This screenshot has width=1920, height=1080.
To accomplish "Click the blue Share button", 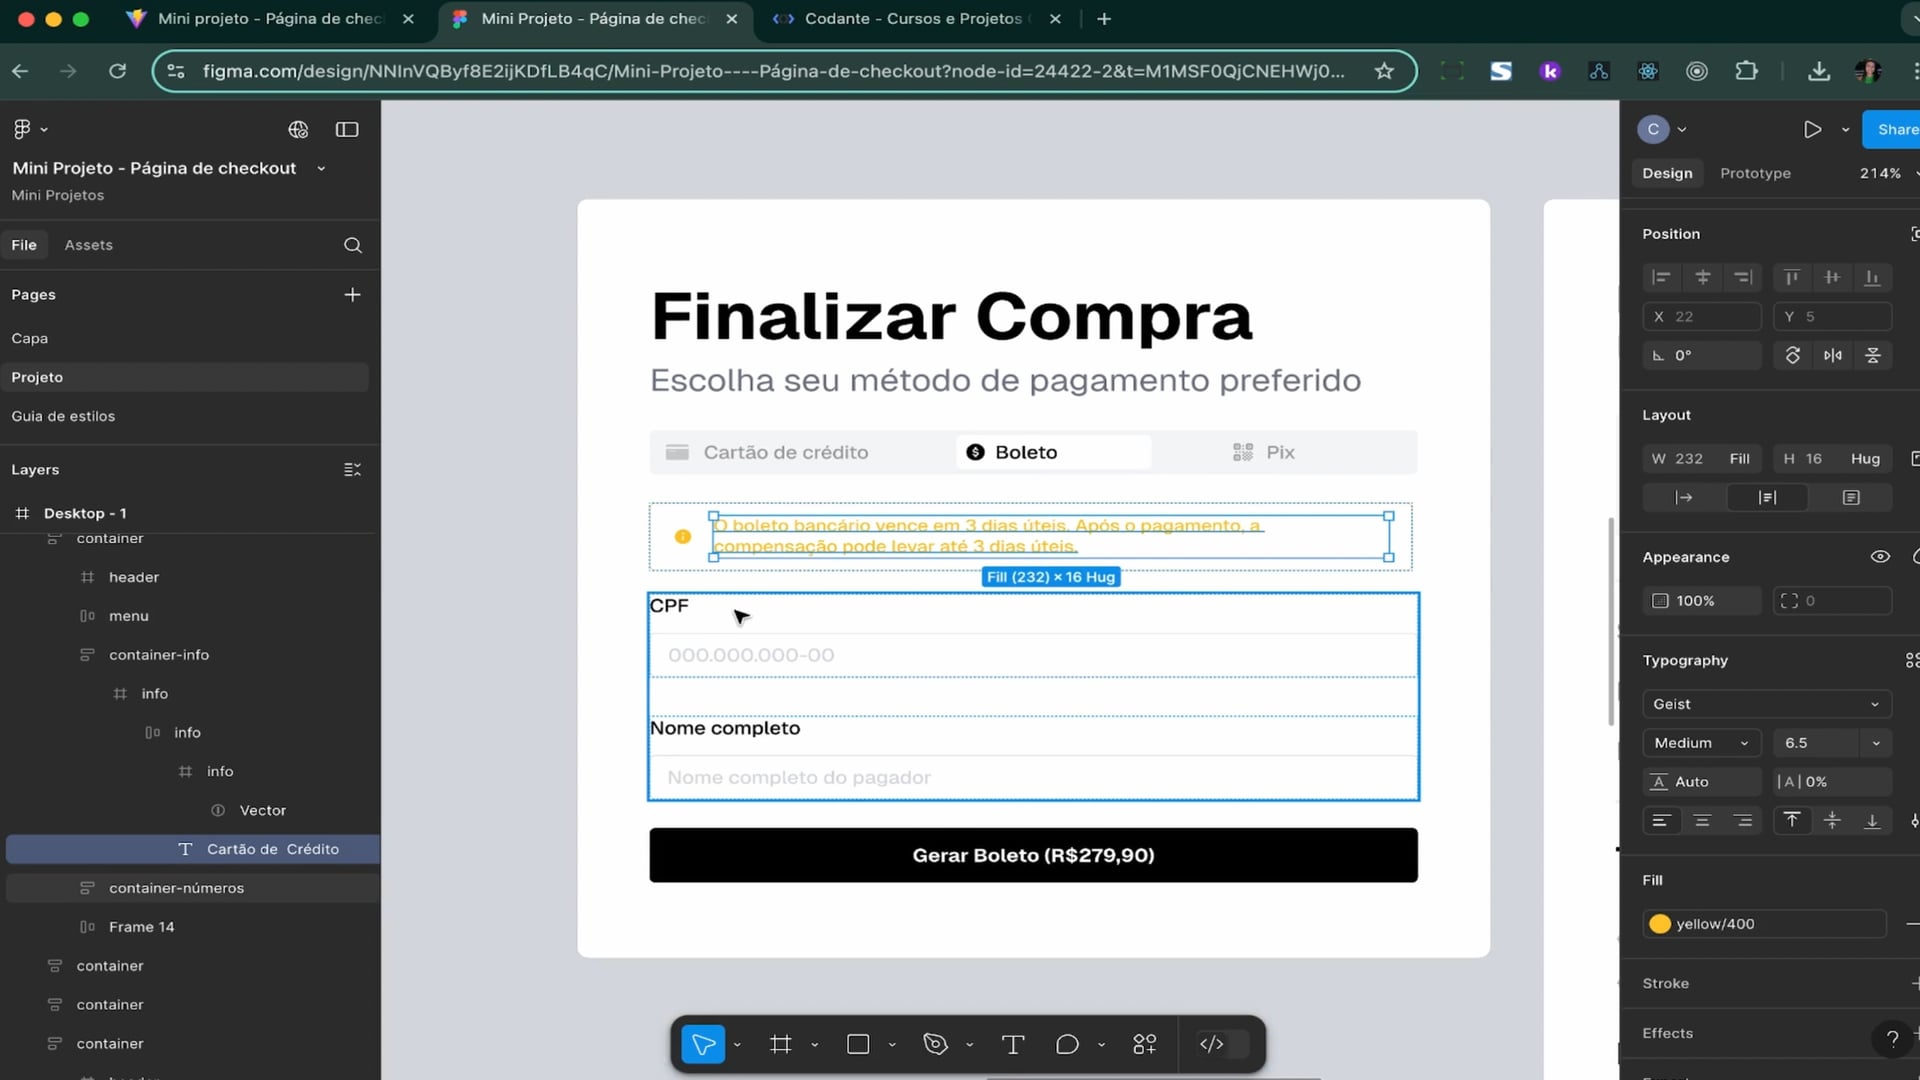I will click(1895, 130).
